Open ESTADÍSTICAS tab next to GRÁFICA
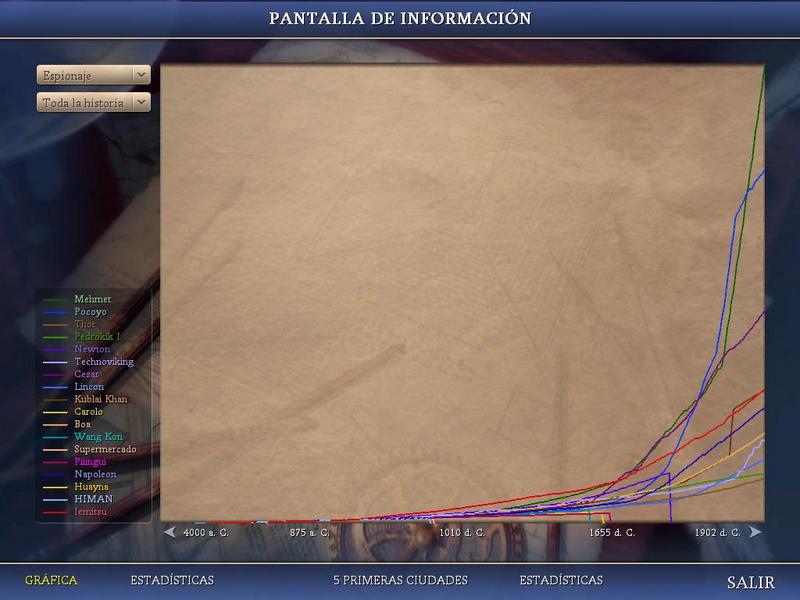800x600 pixels. click(x=171, y=581)
